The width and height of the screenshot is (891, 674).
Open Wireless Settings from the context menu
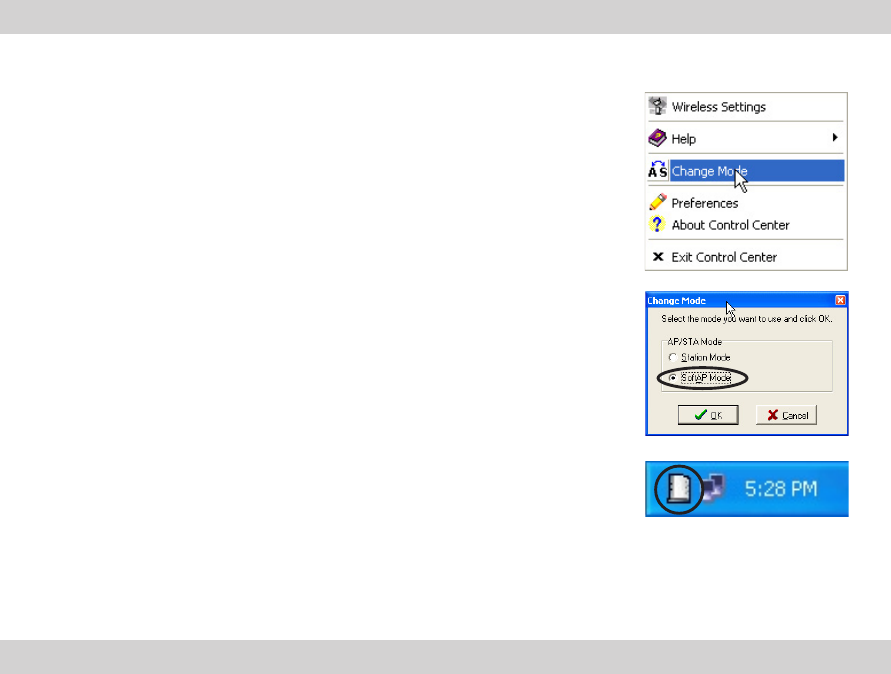tap(746, 107)
